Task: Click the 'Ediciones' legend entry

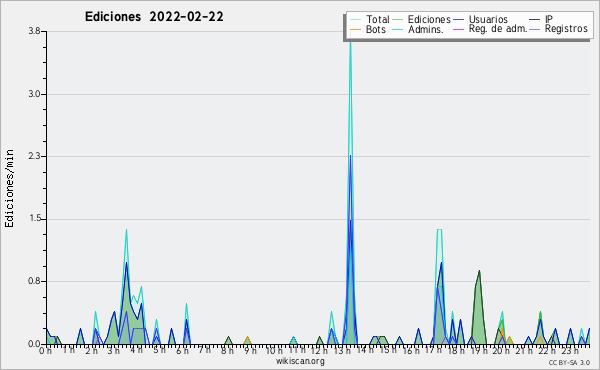Action: point(422,19)
